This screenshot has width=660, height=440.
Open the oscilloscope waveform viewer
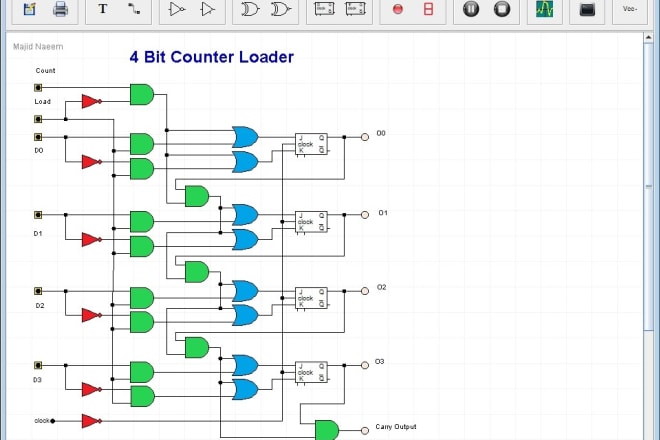[x=545, y=9]
